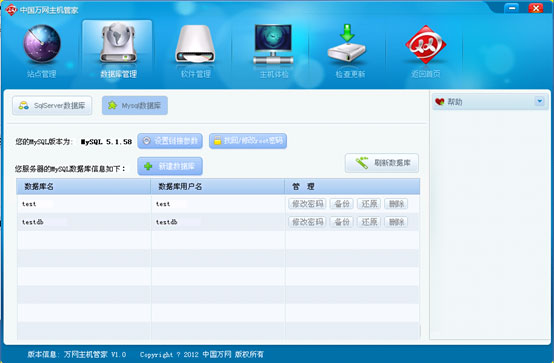Click 备份 for the test database
This screenshot has width=554, height=363.
pos(342,204)
